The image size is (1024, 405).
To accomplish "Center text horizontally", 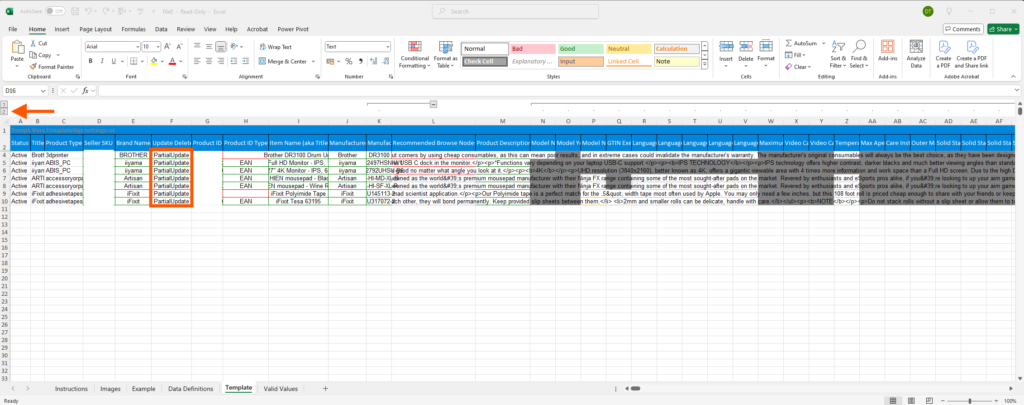I will tap(209, 61).
